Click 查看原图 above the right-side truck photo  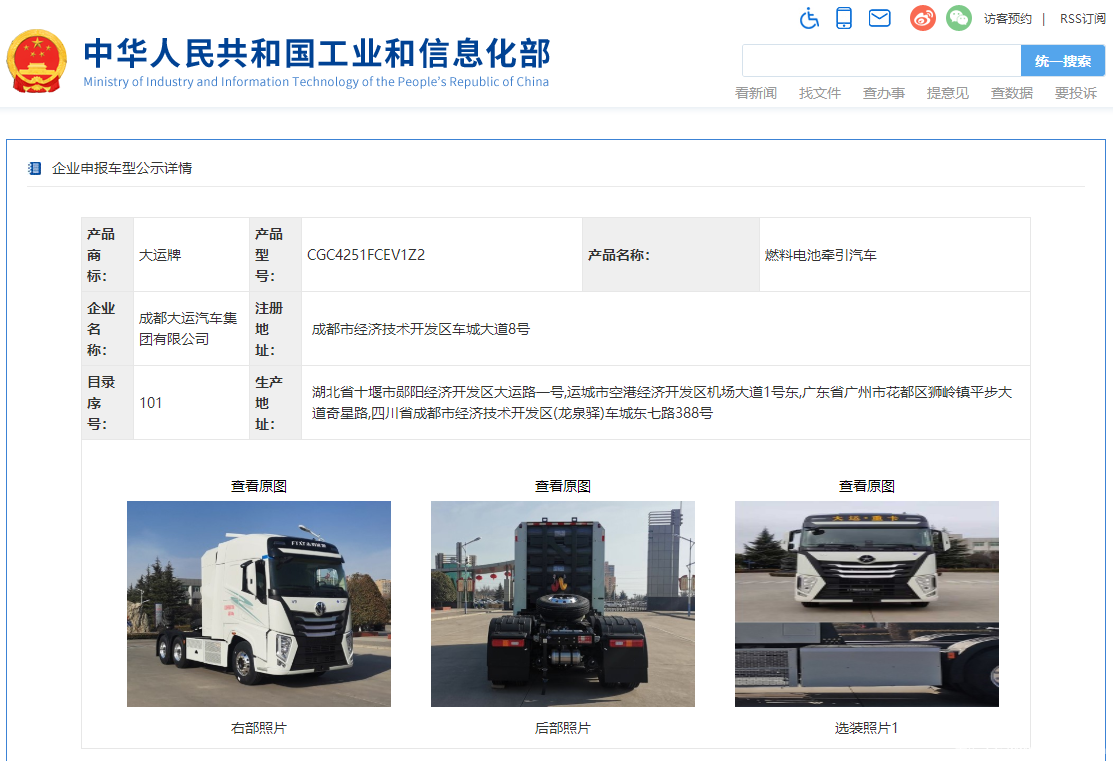pos(258,486)
